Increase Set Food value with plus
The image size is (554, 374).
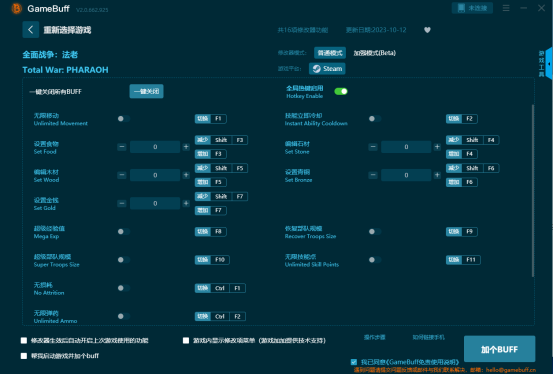coord(186,147)
